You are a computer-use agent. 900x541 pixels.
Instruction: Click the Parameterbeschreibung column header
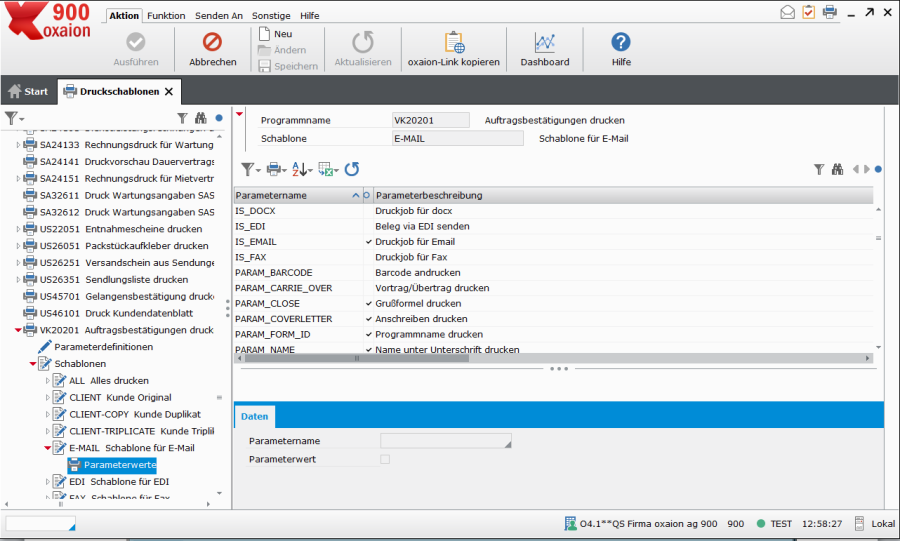pos(623,196)
